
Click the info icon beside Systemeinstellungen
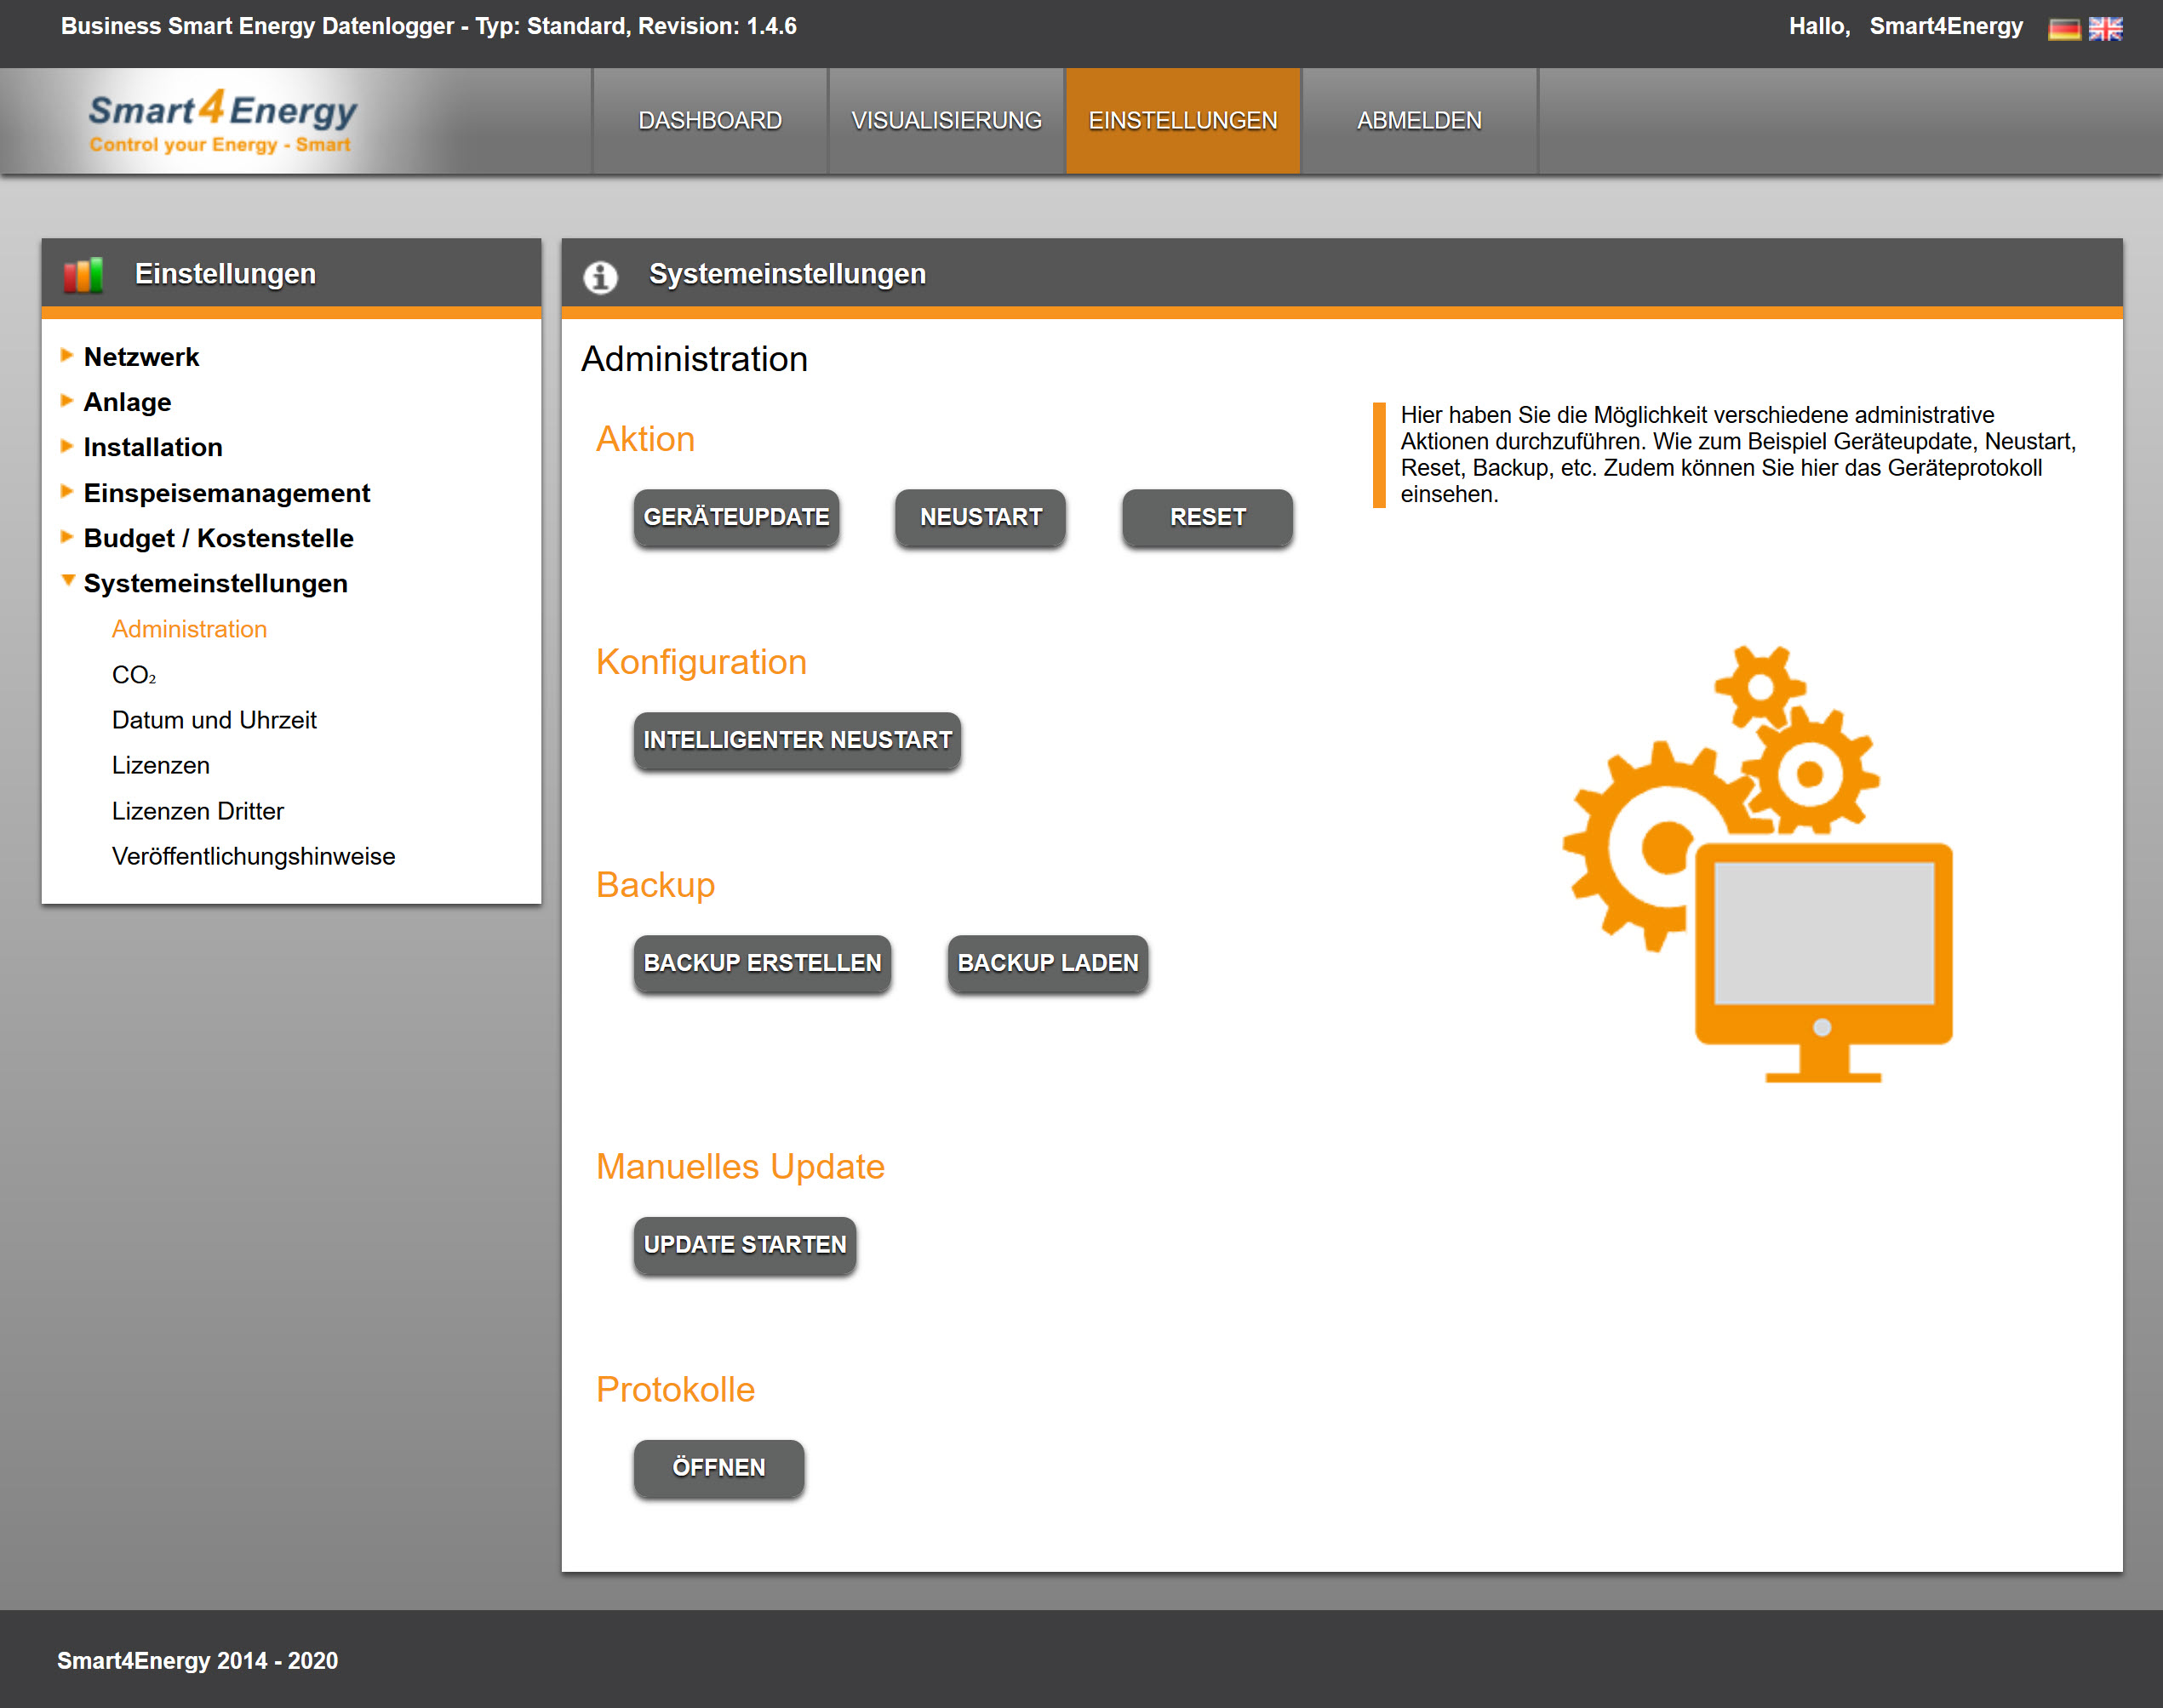600,276
